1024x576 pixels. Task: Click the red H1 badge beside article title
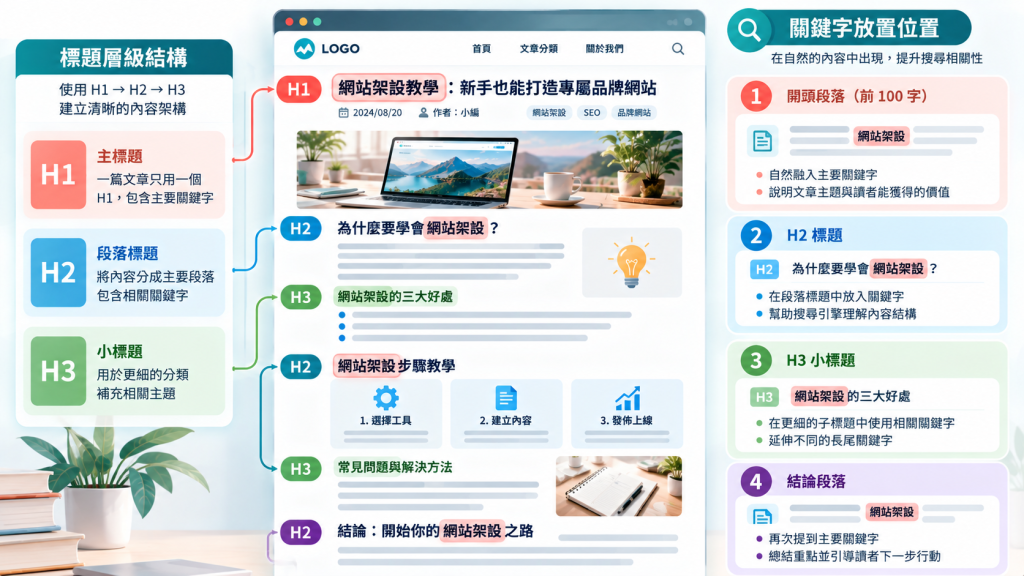tap(299, 89)
